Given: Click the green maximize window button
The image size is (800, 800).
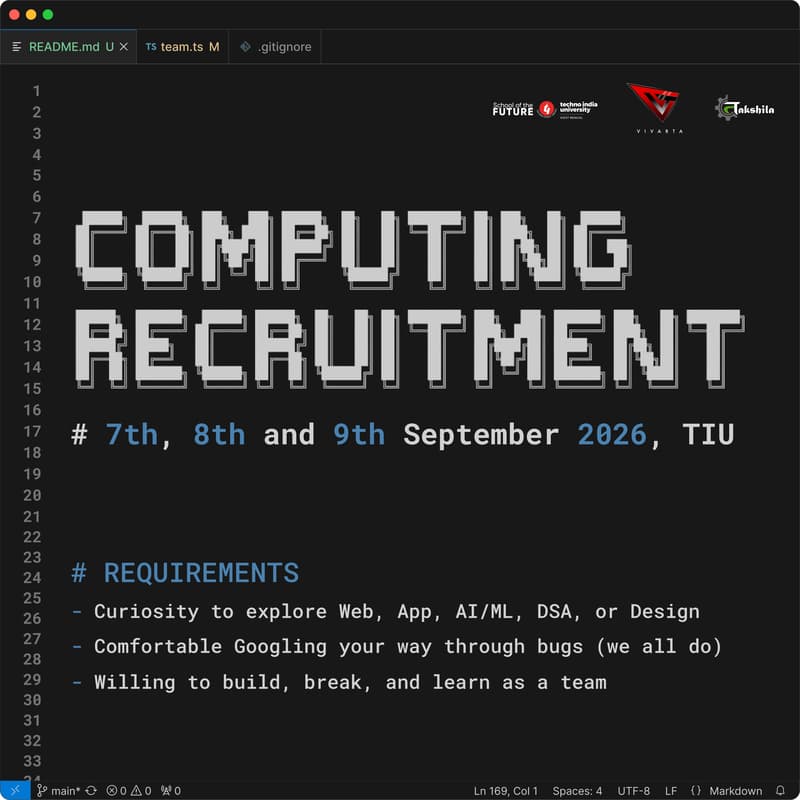Looking at the screenshot, I should pyautogui.click(x=48, y=14).
